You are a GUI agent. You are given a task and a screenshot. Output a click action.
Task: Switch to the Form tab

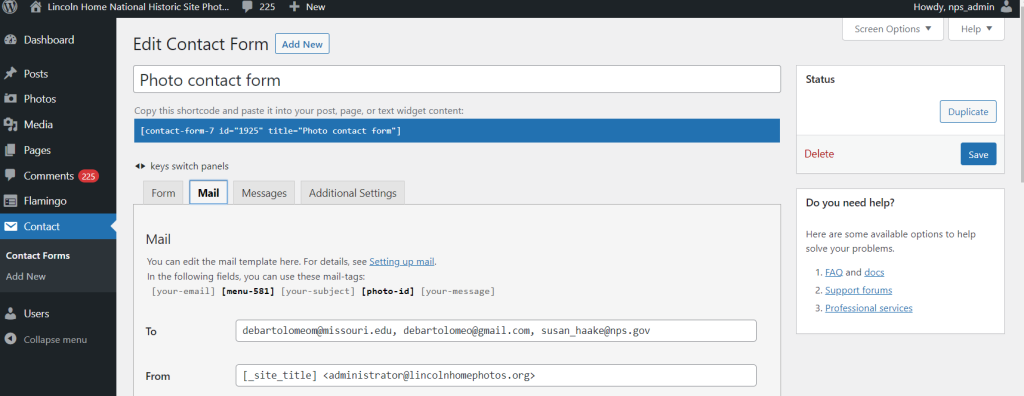(x=163, y=193)
